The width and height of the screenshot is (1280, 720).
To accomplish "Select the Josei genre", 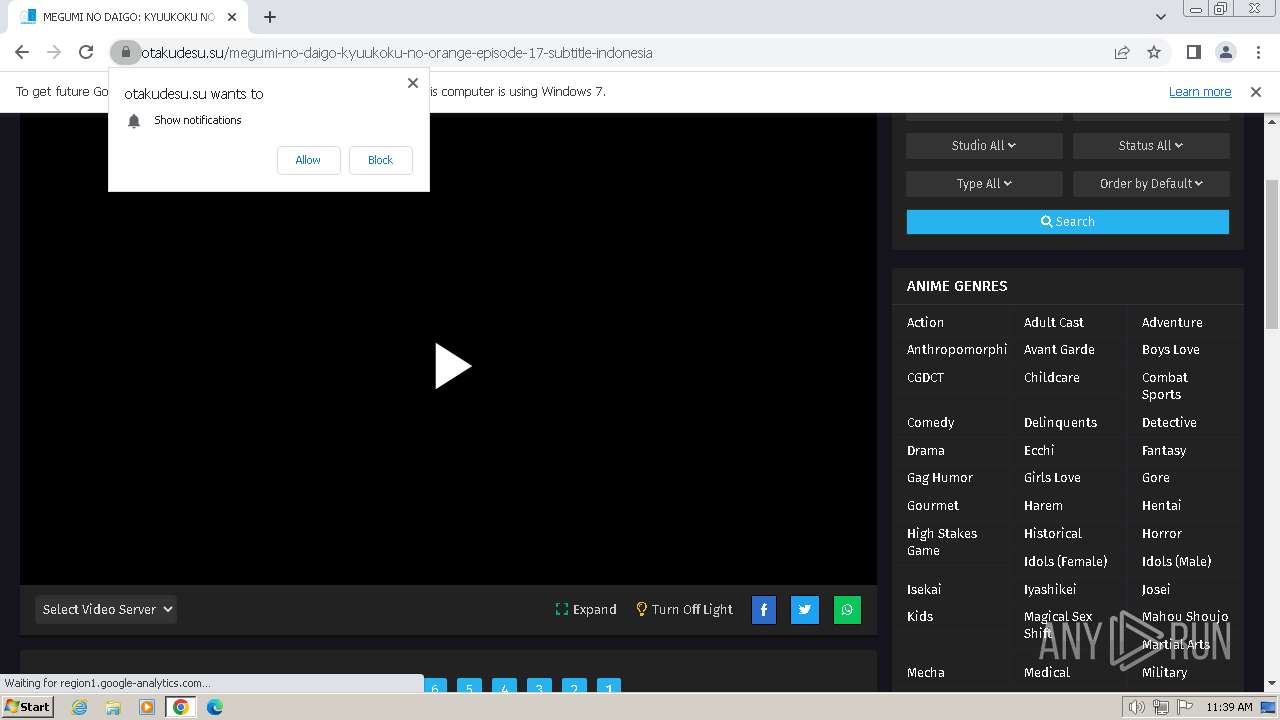I will 1156,589.
